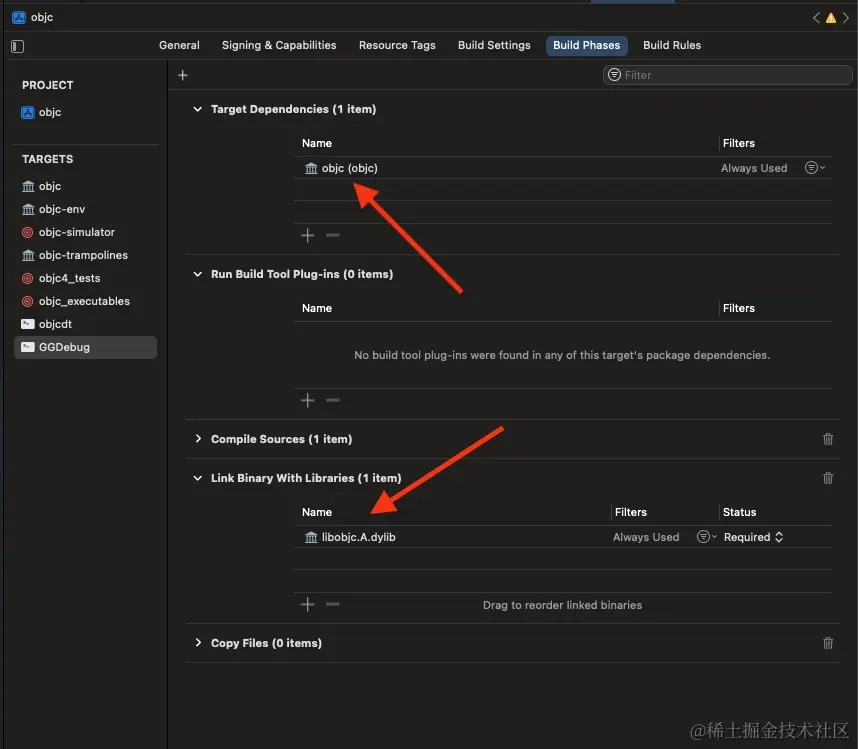
Task: Select objc (objc) dependency row
Action: (x=563, y=169)
